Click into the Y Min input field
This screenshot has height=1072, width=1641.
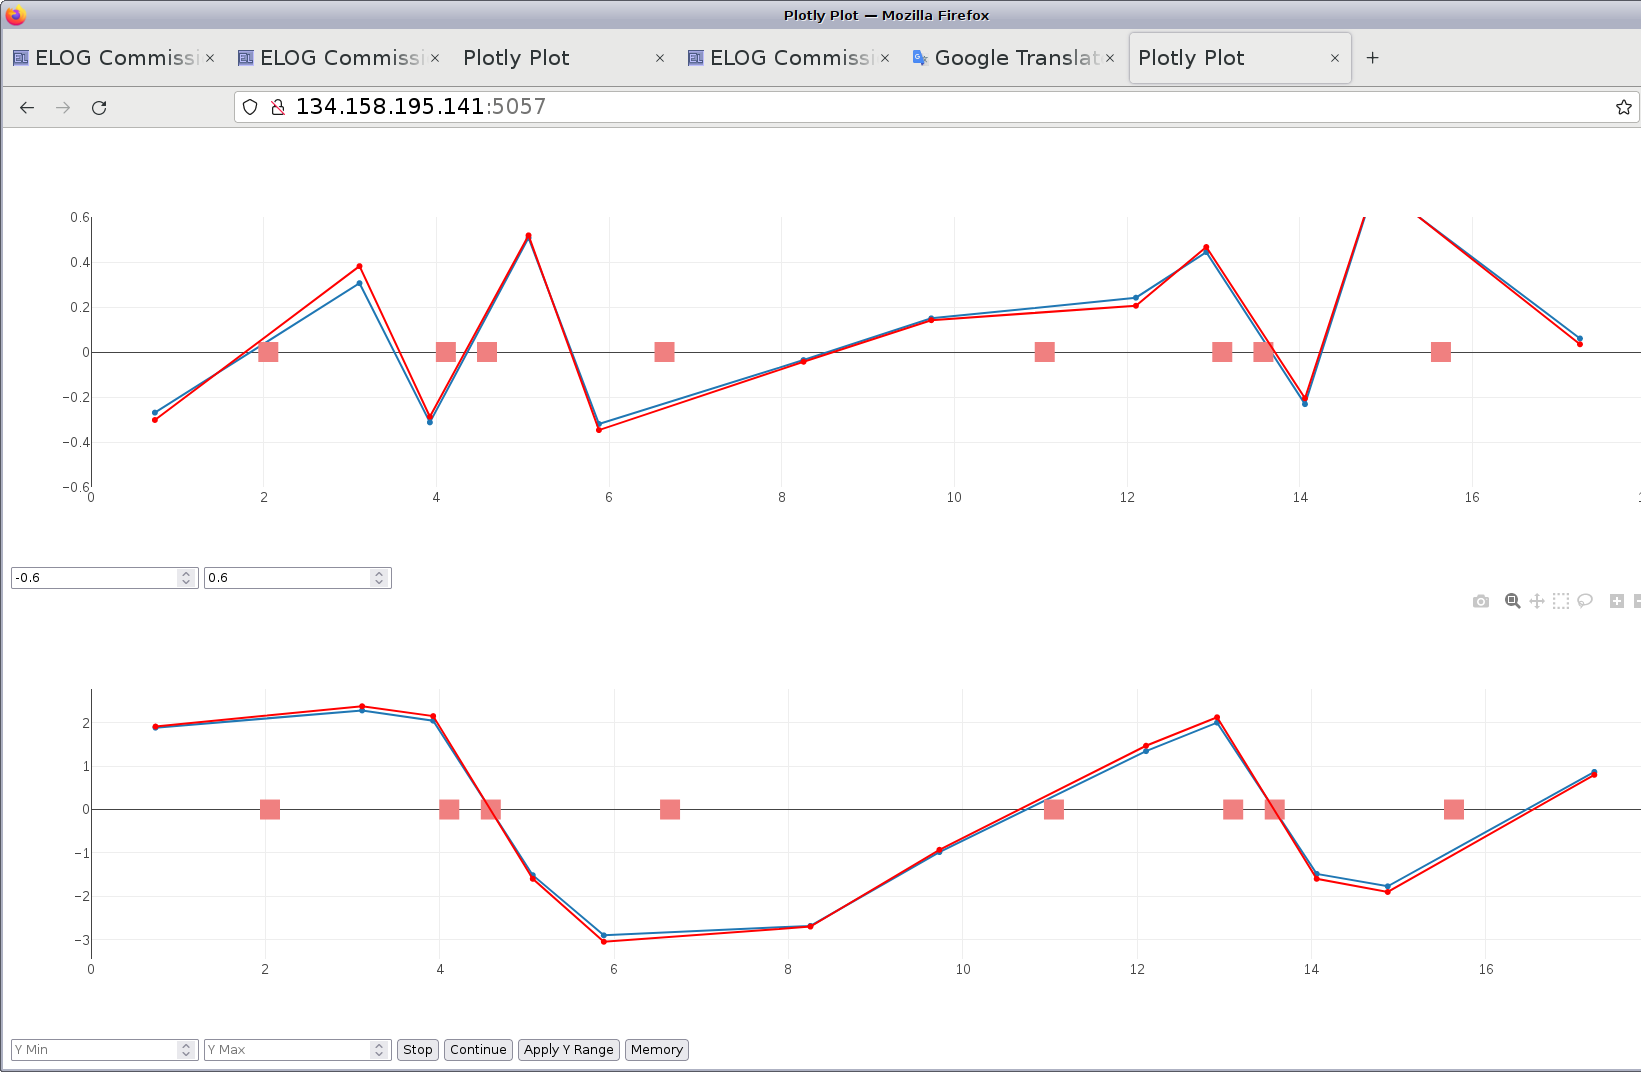[94, 1050]
